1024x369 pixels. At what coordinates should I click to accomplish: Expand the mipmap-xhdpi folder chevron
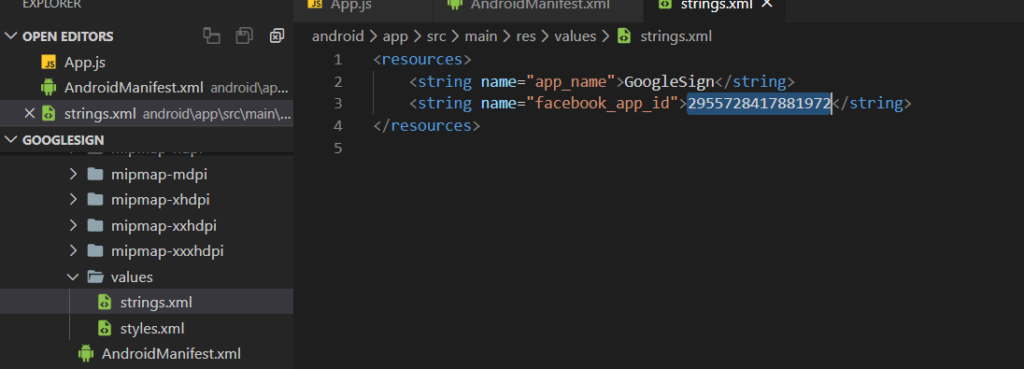[73, 200]
